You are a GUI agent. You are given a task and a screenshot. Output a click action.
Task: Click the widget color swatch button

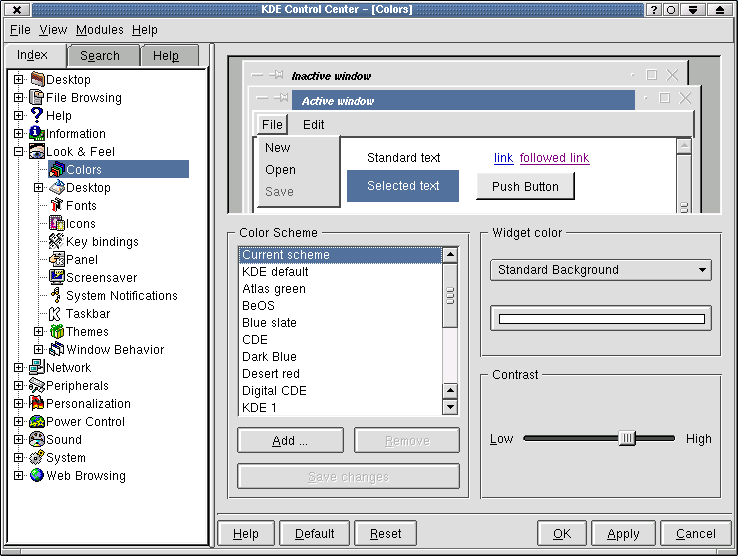click(x=601, y=318)
